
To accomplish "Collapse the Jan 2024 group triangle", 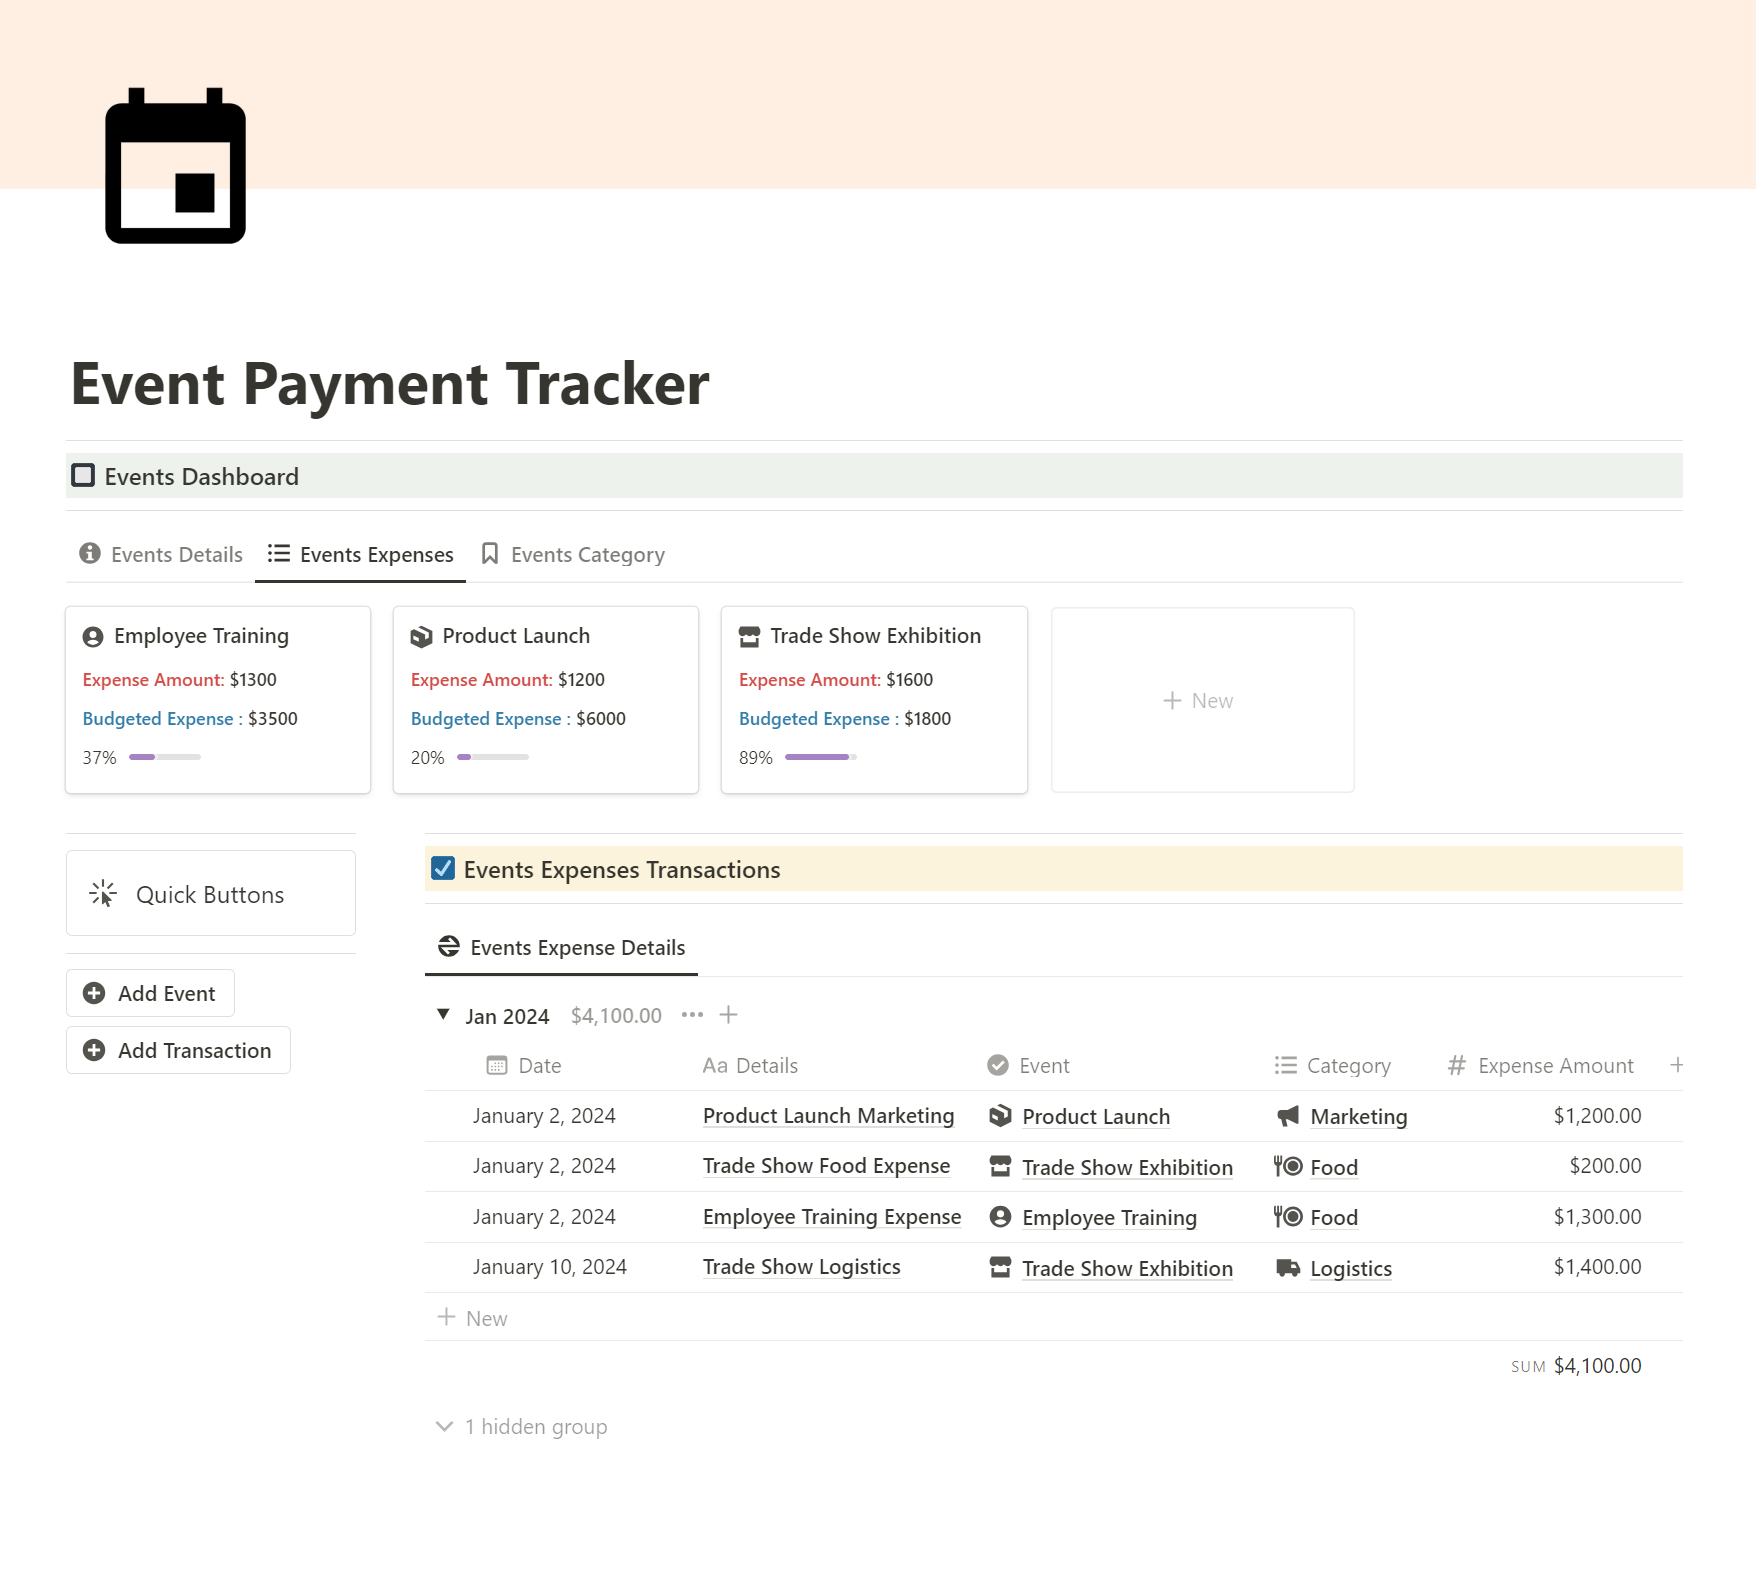I will click(443, 1014).
